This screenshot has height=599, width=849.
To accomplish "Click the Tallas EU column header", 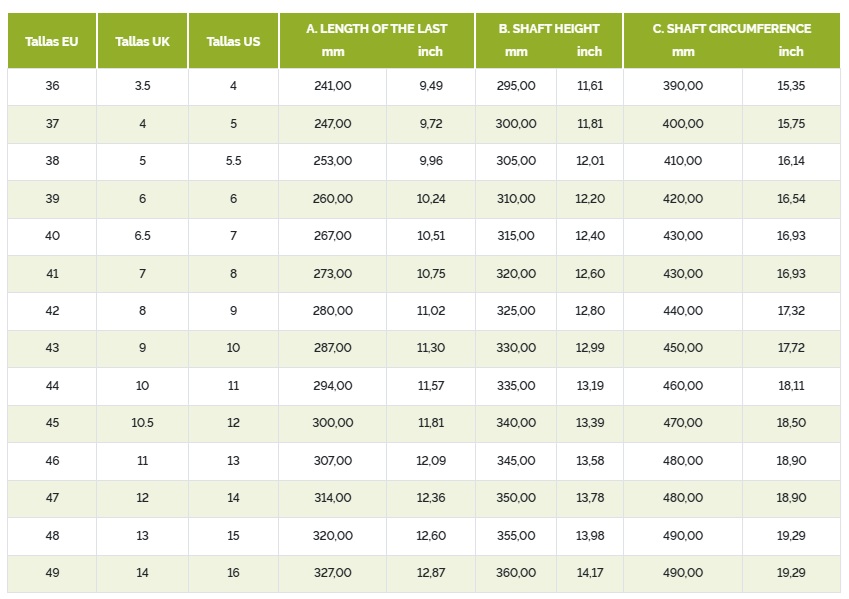I will pos(52,41).
